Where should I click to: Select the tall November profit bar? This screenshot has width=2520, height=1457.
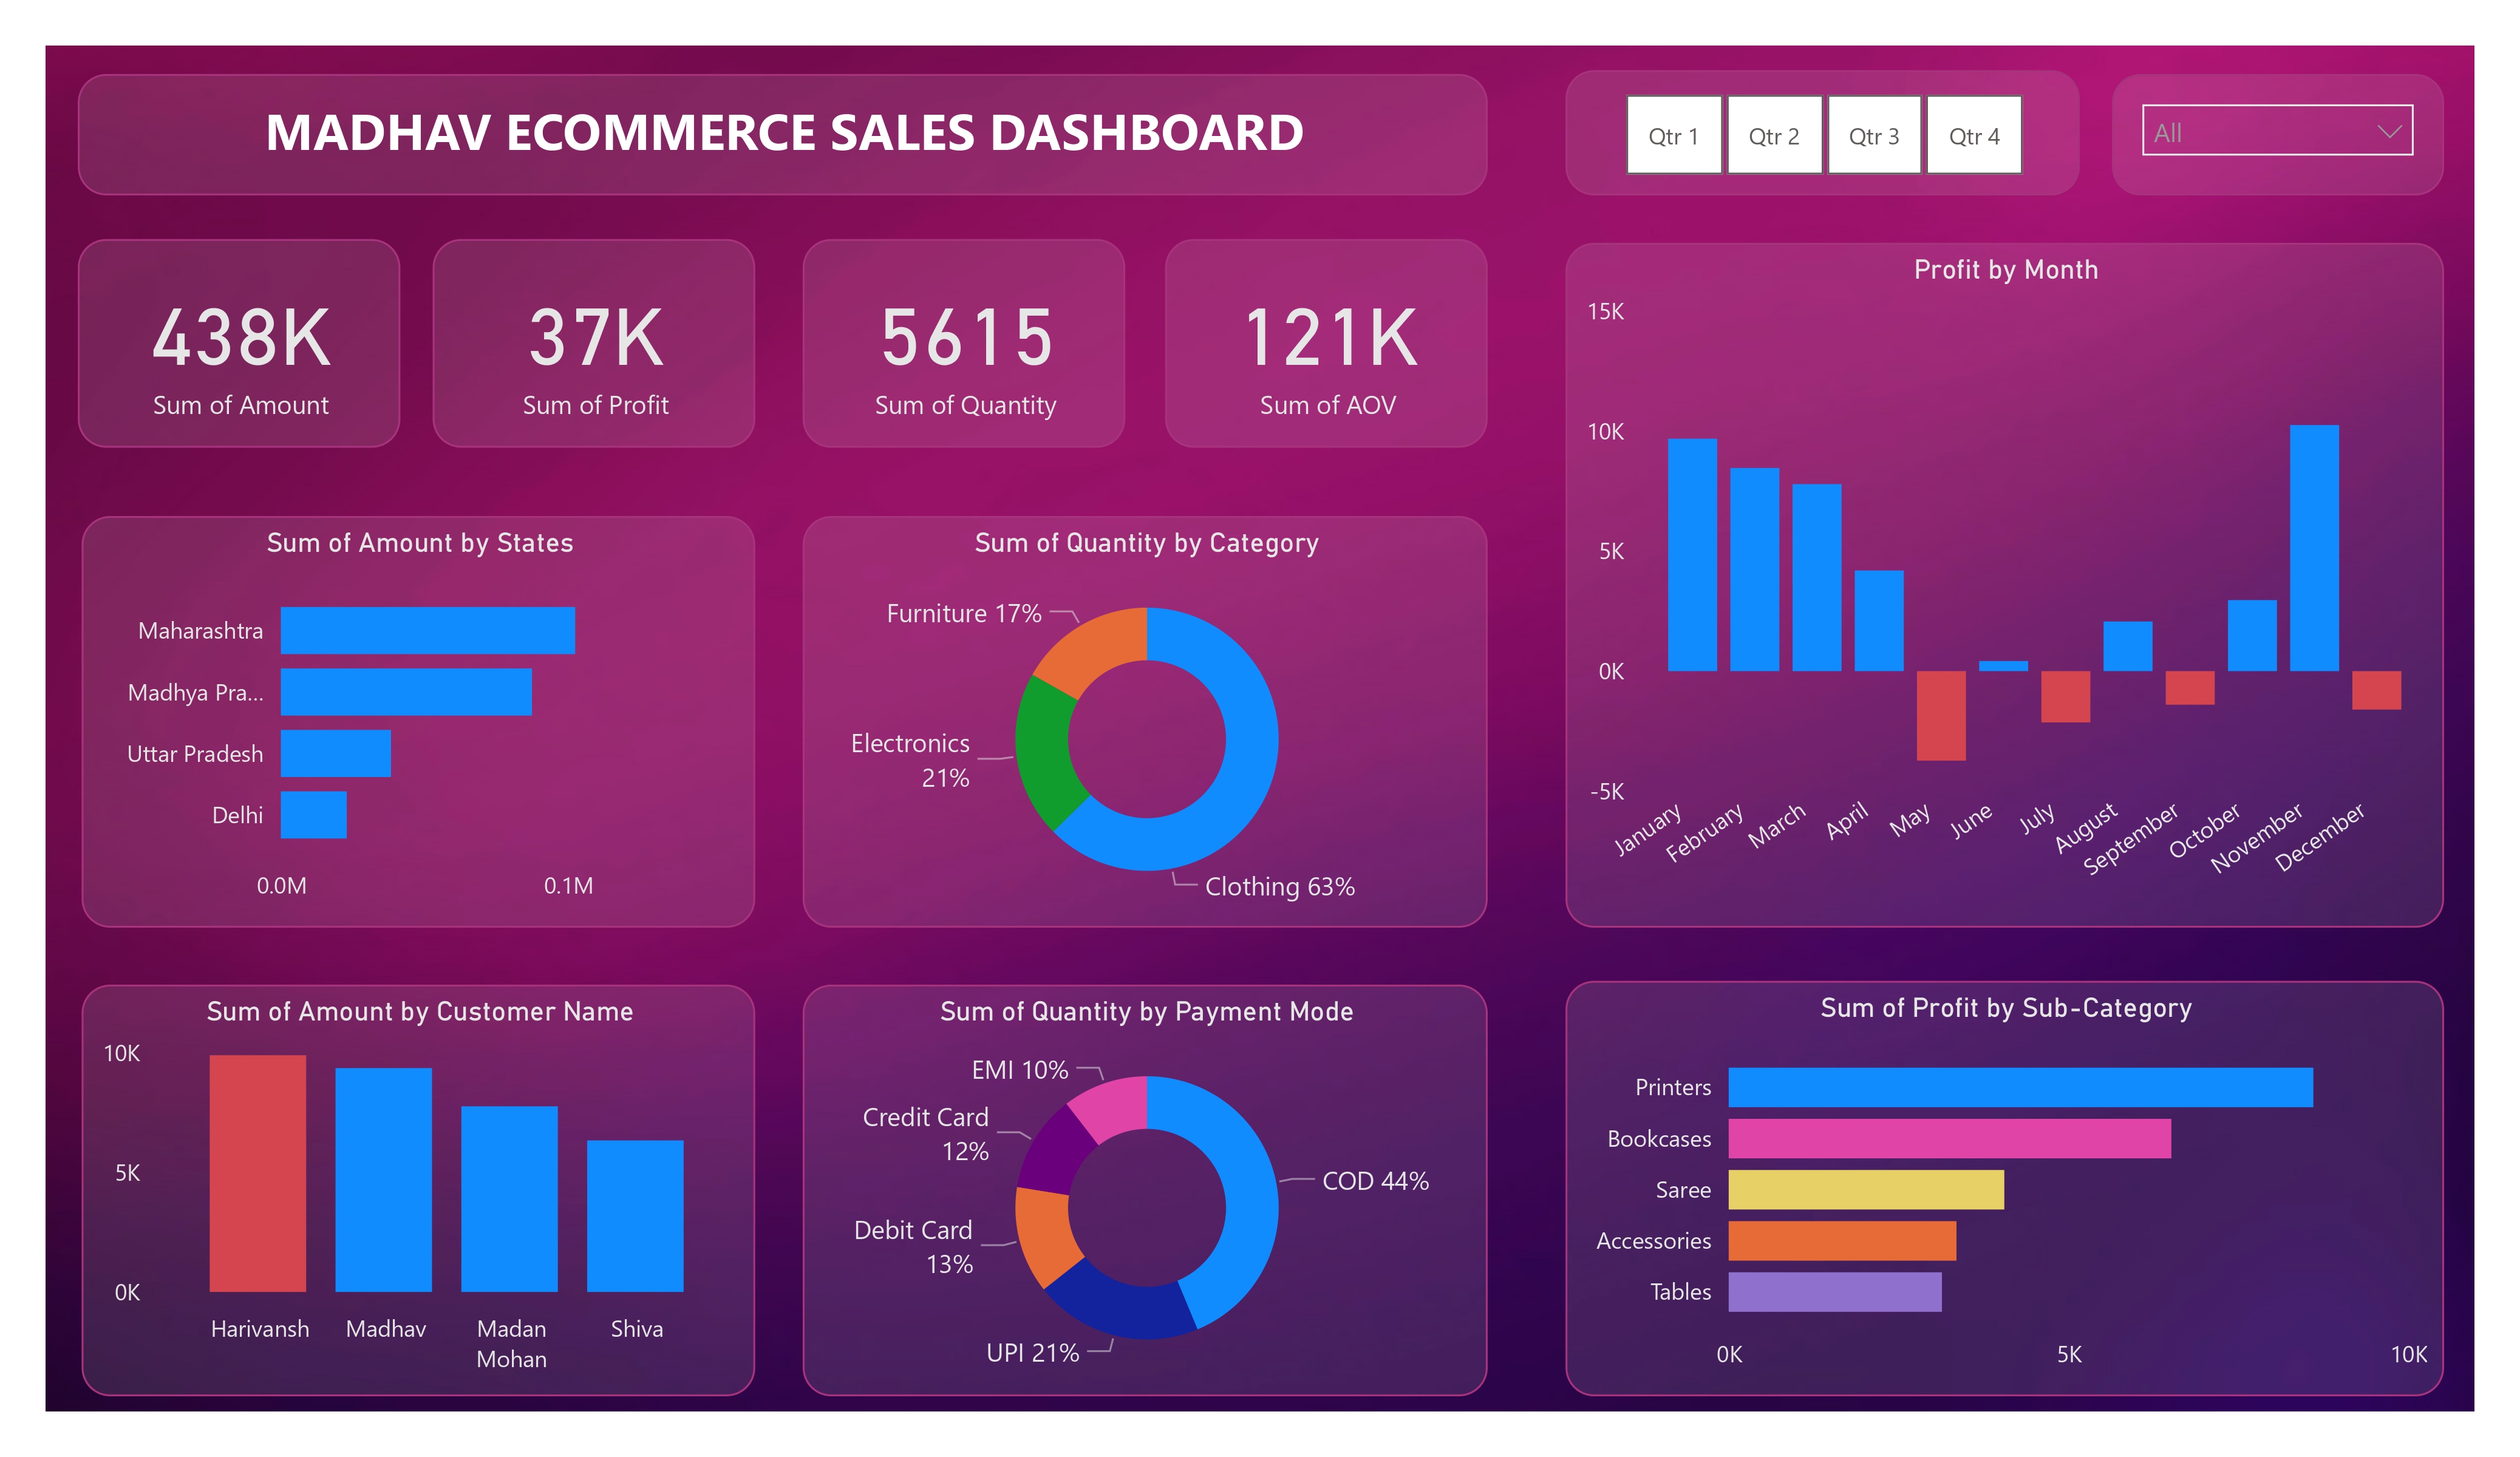point(2314,548)
